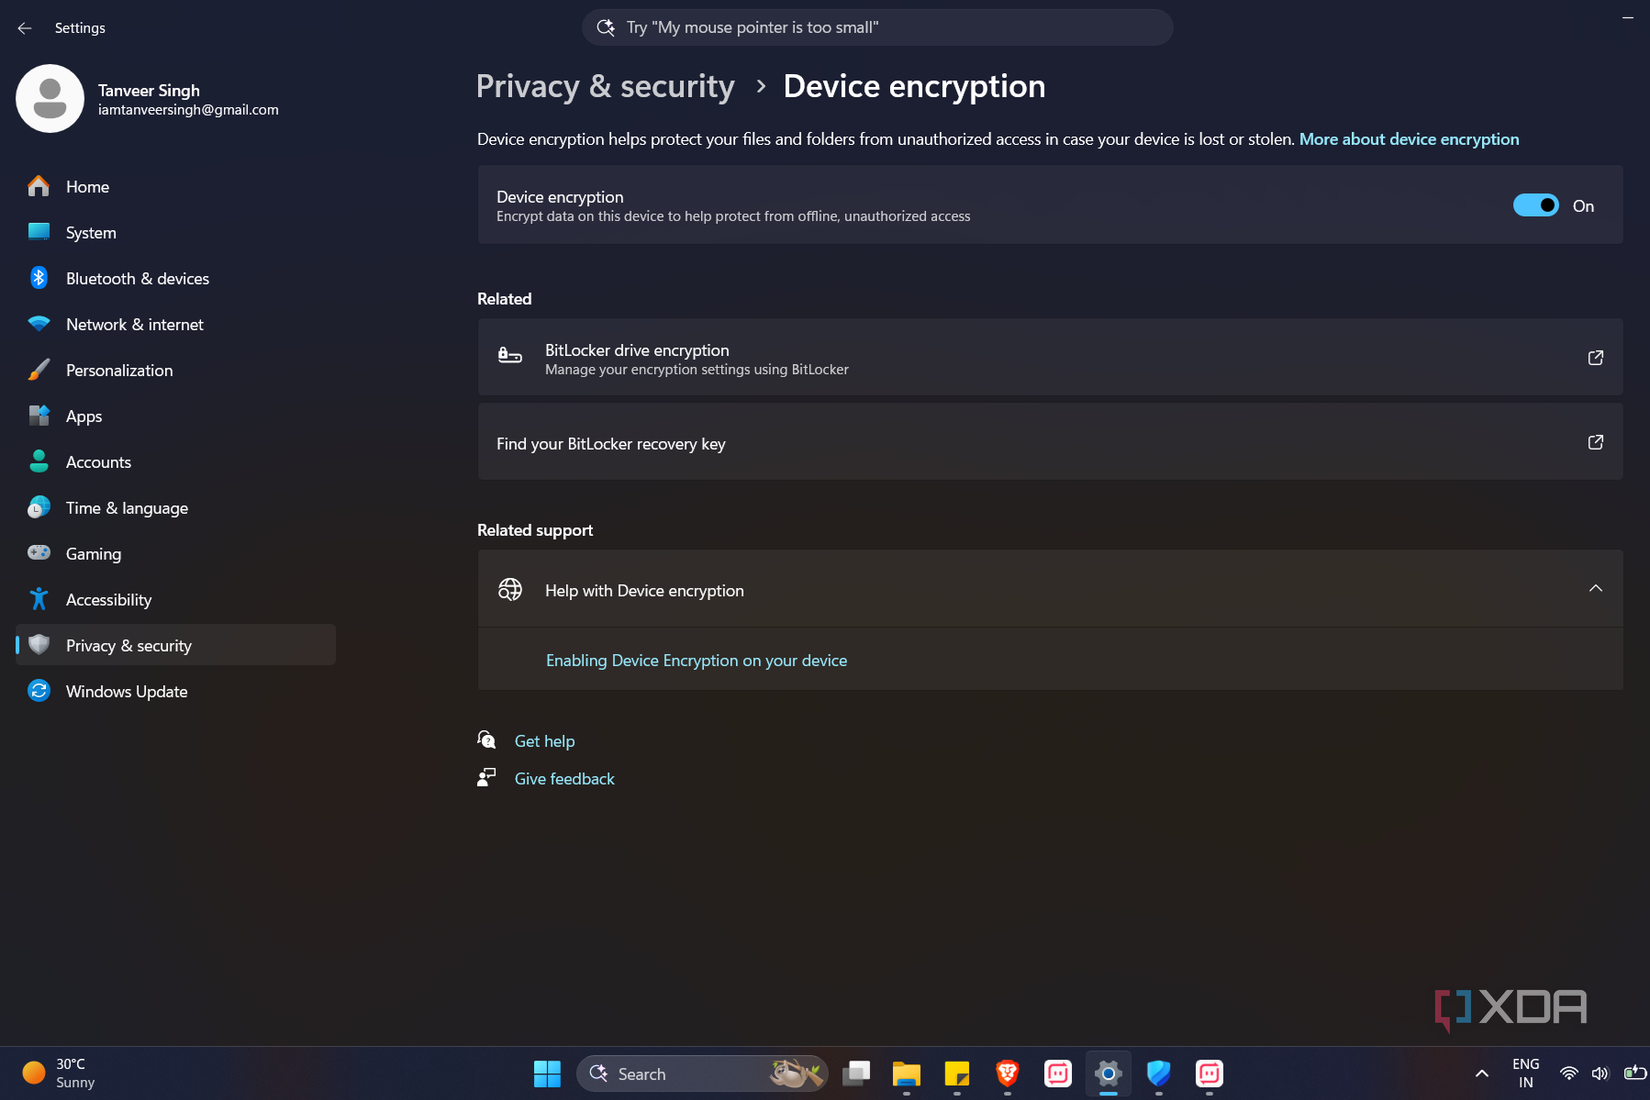
Task: Open the blue shield app on taskbar
Action: [1158, 1074]
